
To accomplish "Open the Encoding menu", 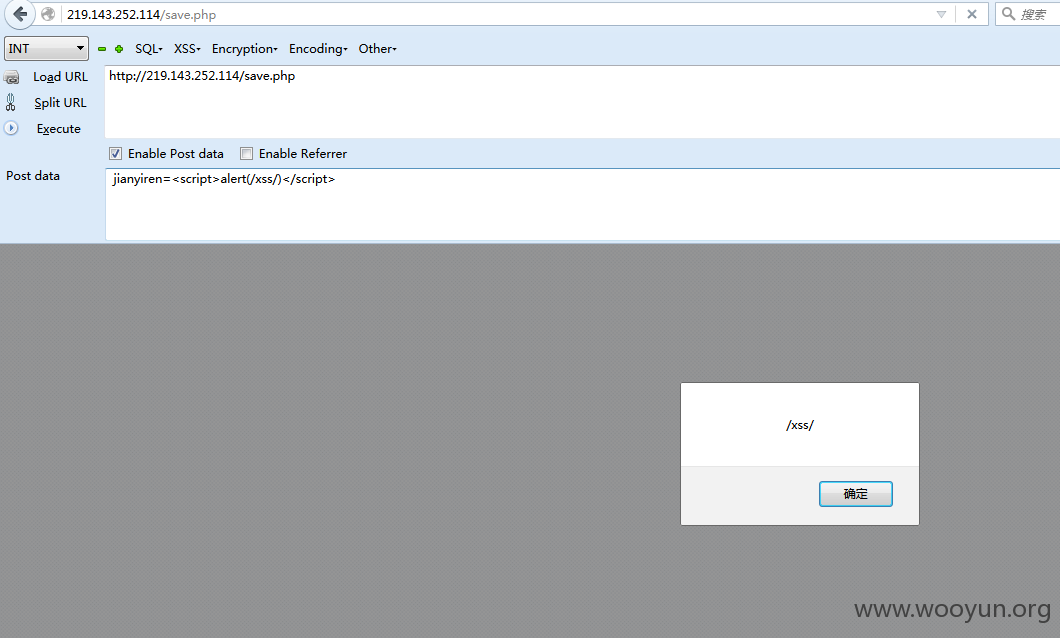I will [x=318, y=49].
